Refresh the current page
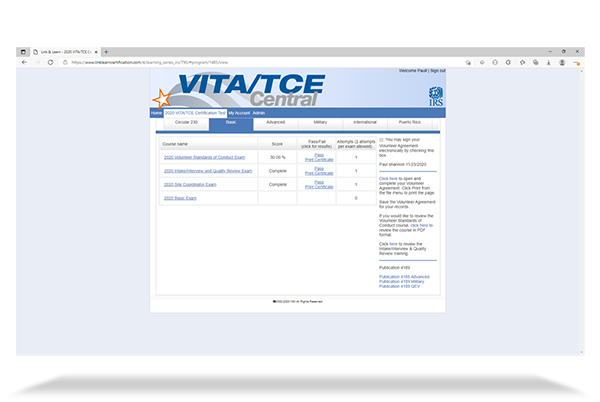The height and width of the screenshot is (402, 600). tap(50, 62)
